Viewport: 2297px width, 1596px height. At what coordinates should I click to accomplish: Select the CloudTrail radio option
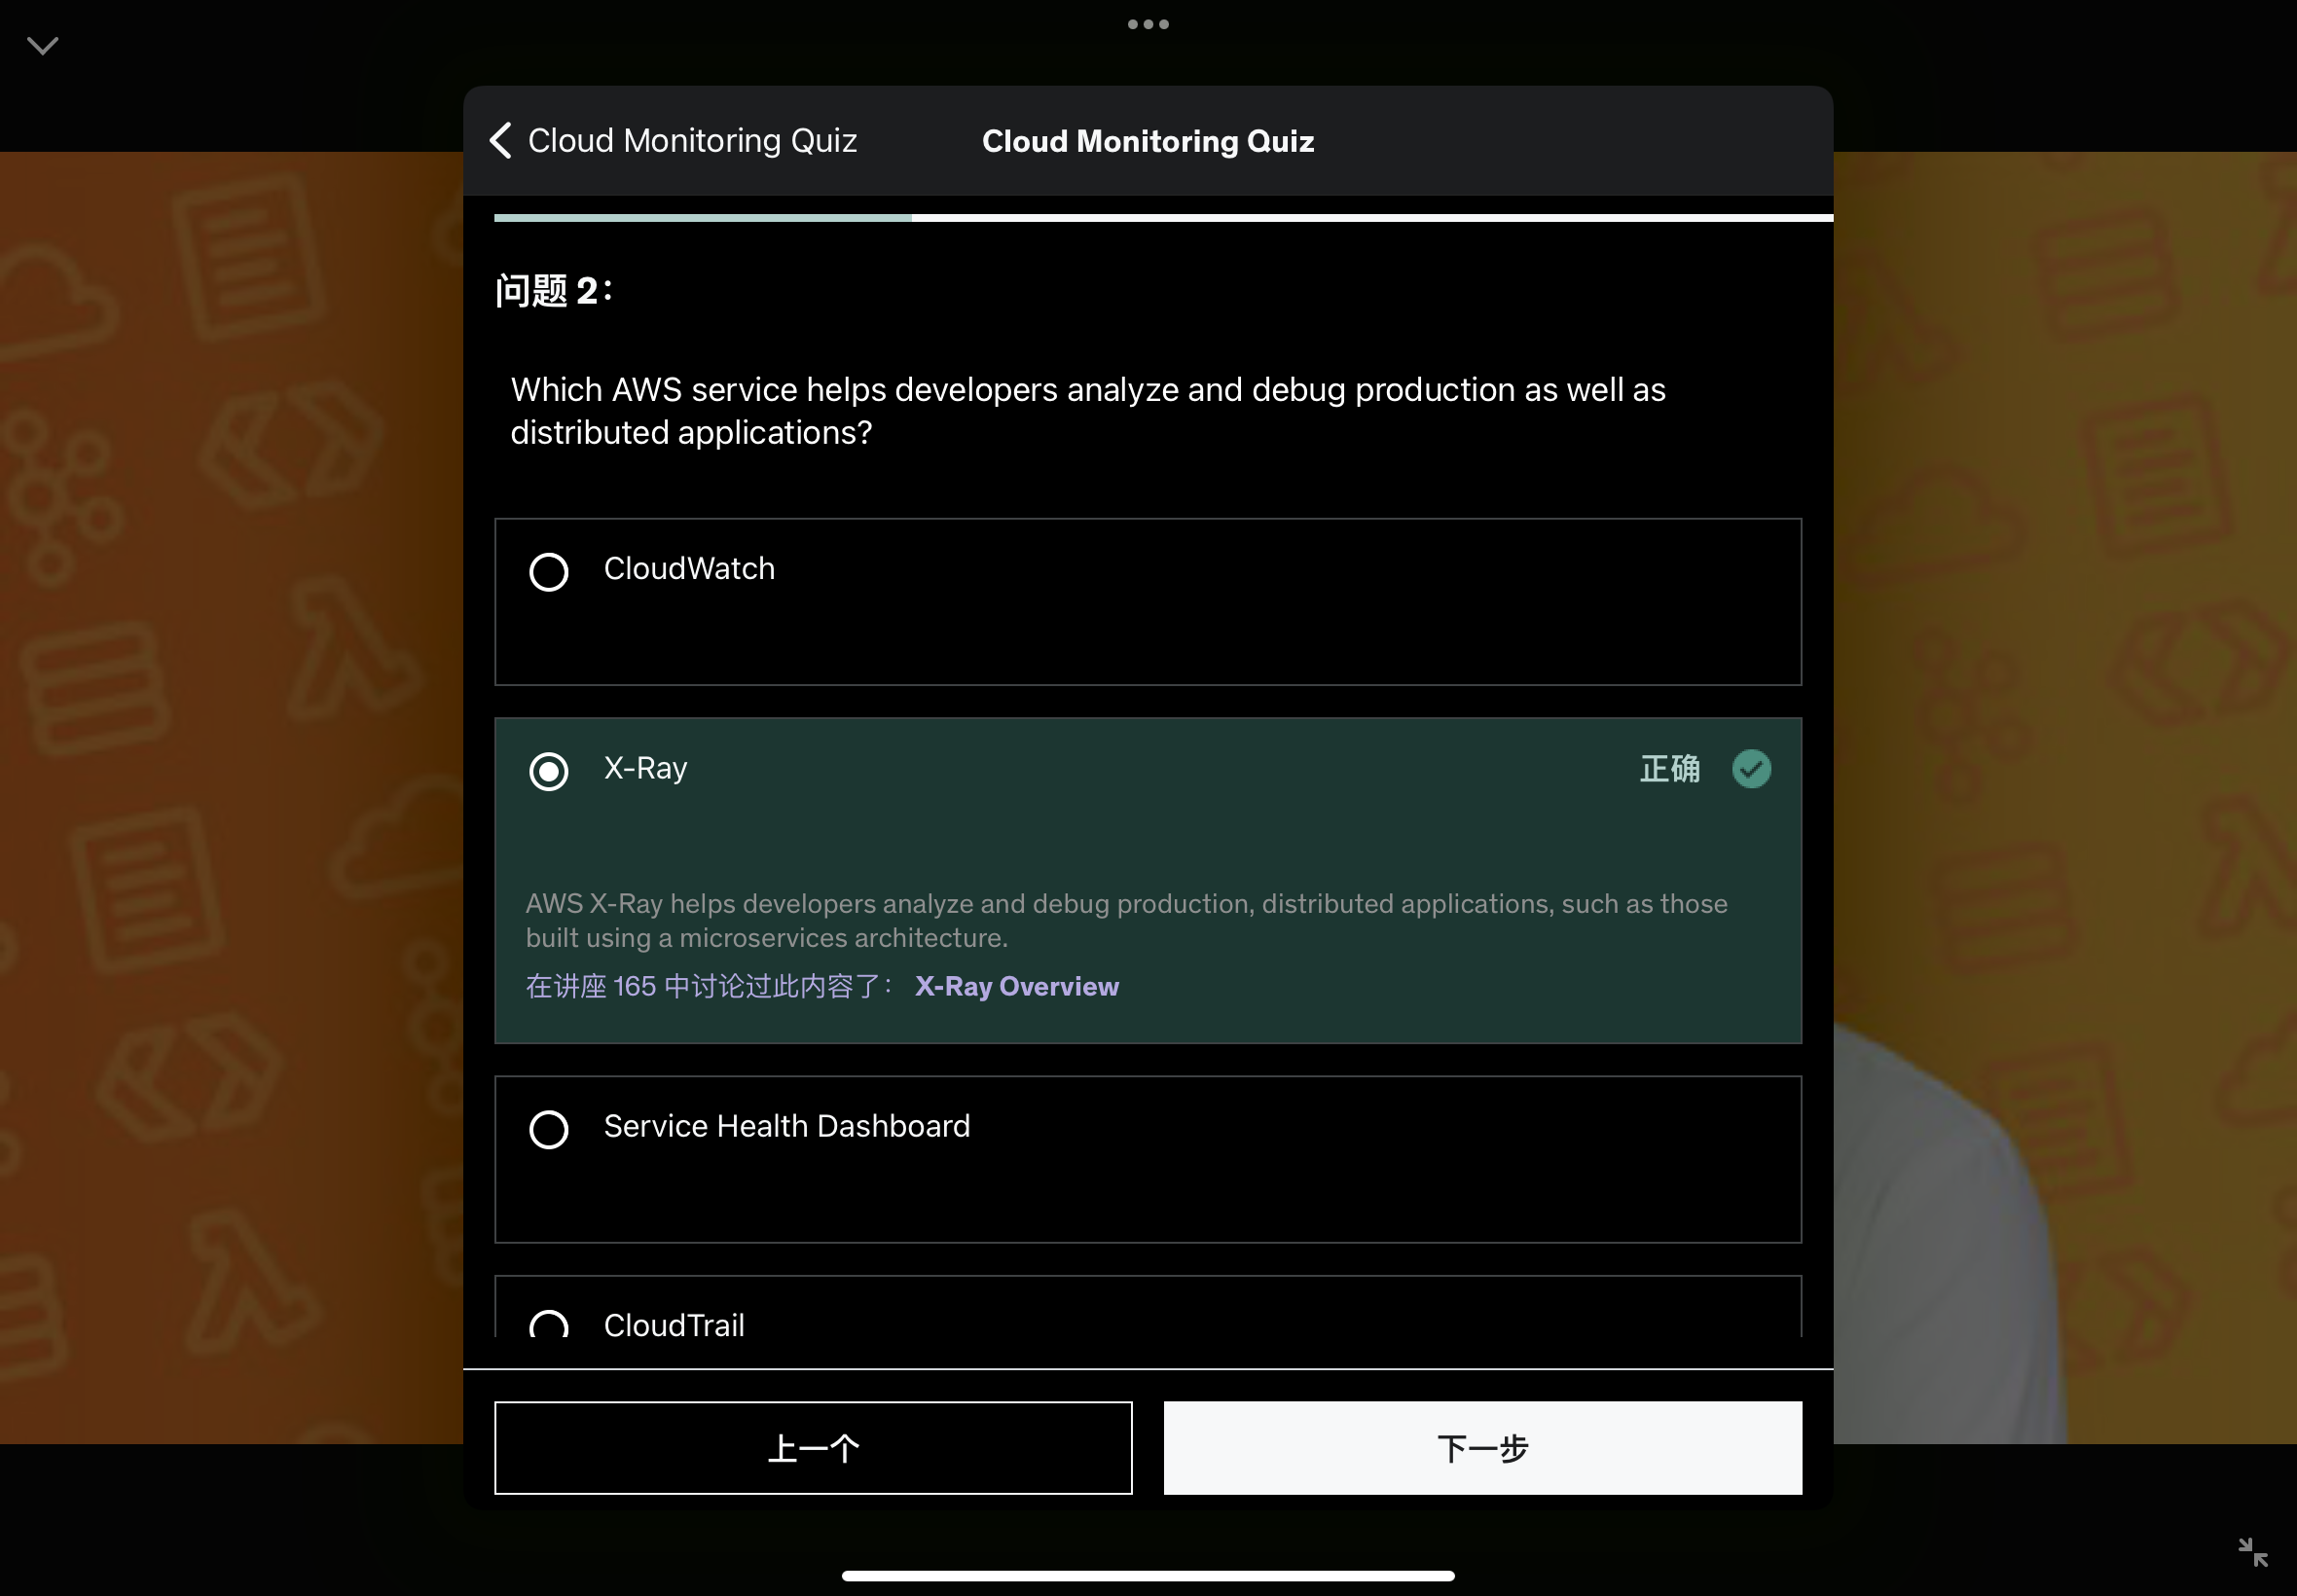point(548,1325)
